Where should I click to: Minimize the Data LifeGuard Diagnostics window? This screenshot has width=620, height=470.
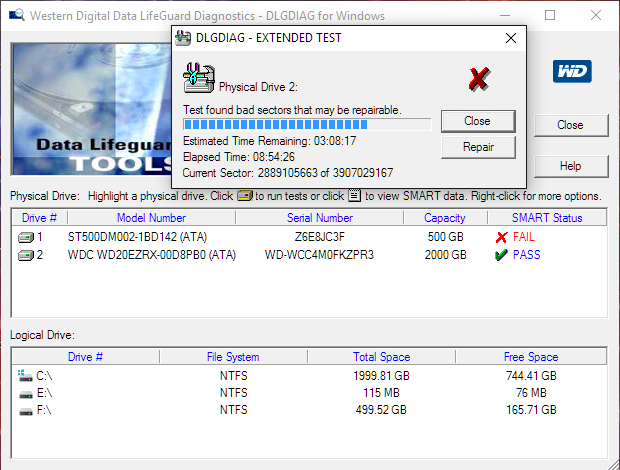(505, 15)
